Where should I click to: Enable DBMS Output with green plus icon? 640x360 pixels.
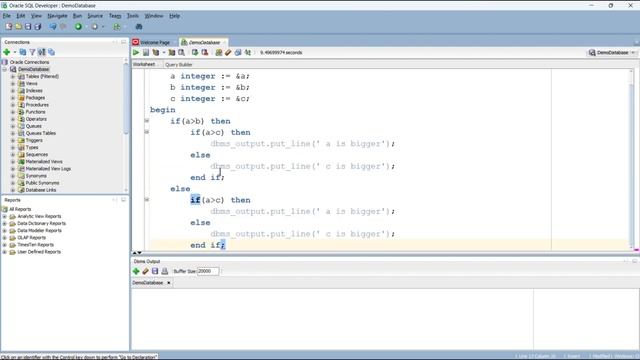(x=136, y=271)
